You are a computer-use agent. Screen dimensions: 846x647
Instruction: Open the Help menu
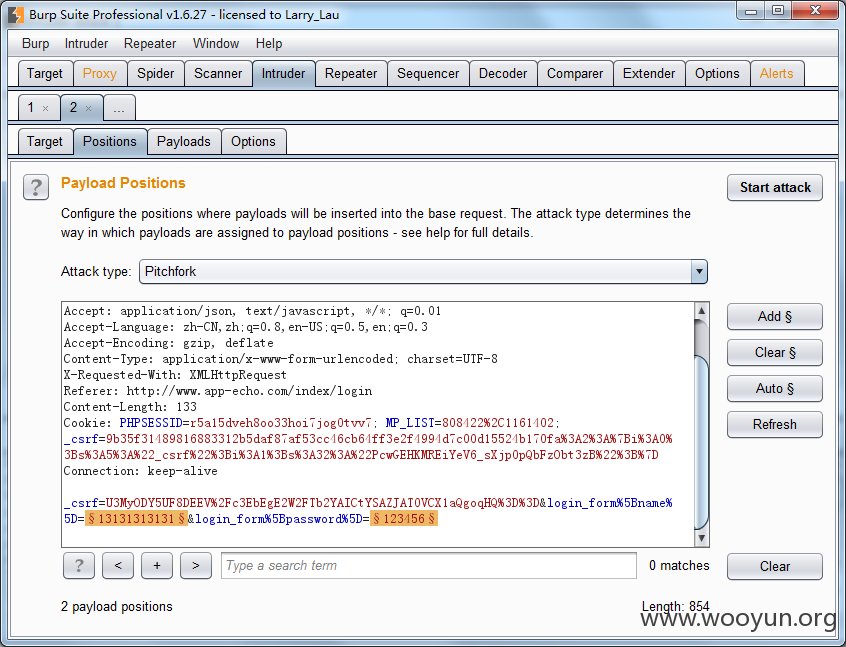coord(269,43)
